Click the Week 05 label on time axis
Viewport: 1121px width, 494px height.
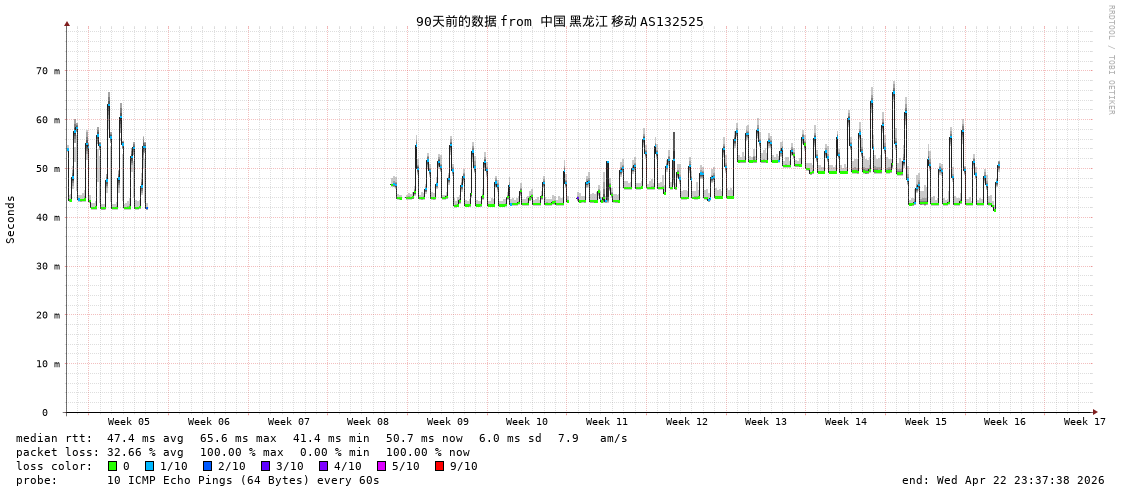(x=129, y=422)
